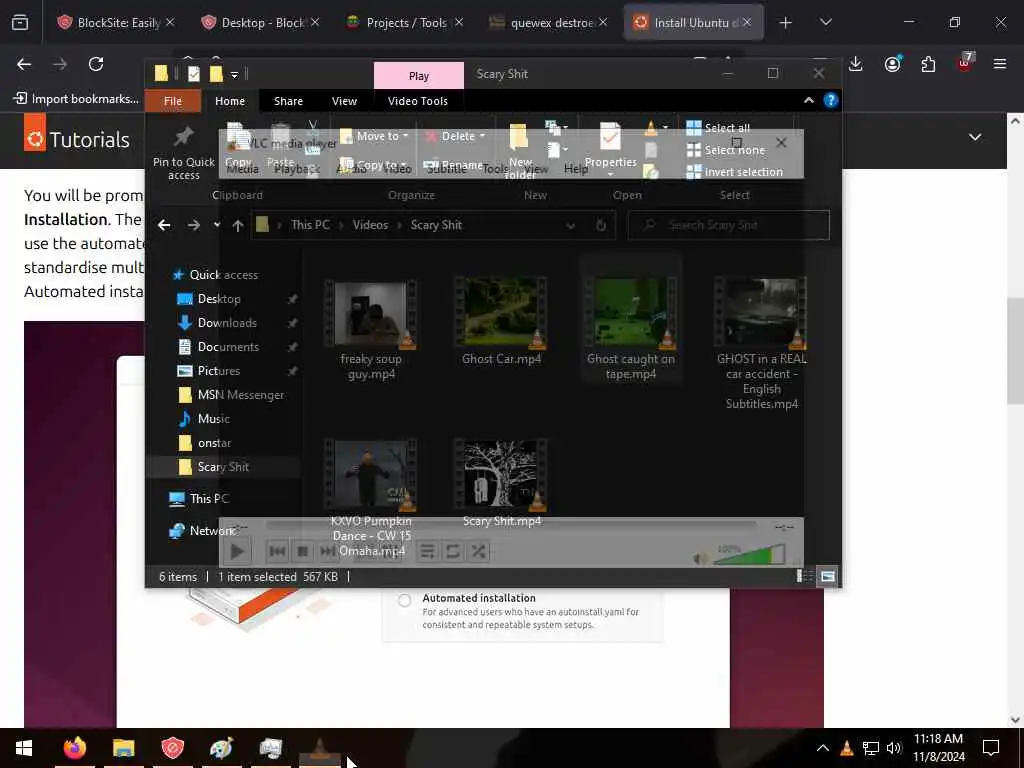
Task: Select the pink Play contextual tab
Action: (419, 76)
